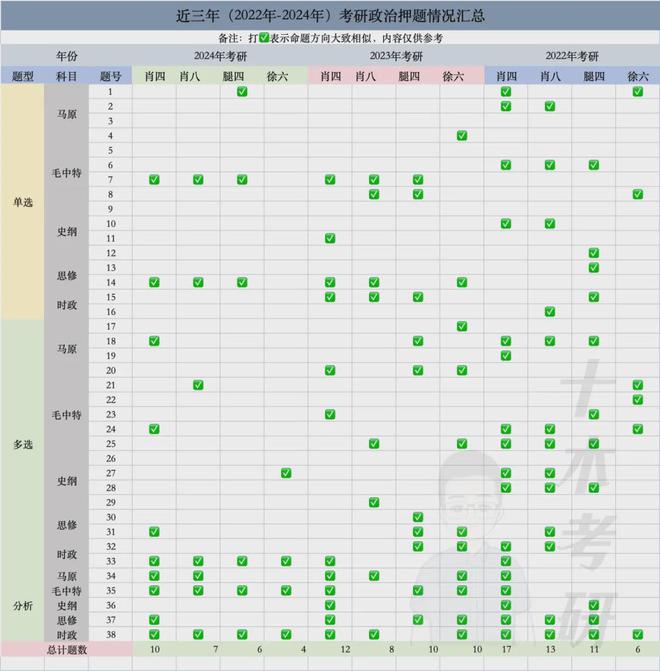Click the row 16 checkmark under 2022 肖八
The image size is (660, 671).
[x=550, y=312]
